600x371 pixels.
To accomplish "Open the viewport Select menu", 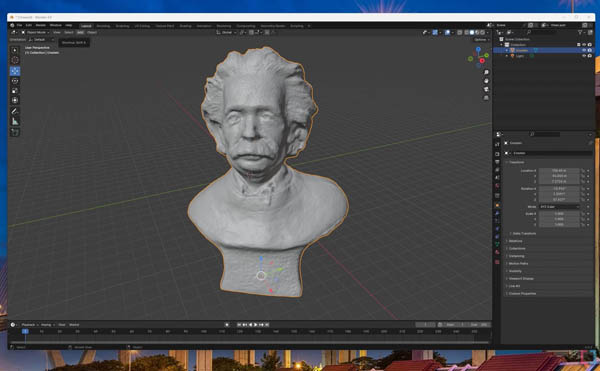I will pyautogui.click(x=69, y=33).
